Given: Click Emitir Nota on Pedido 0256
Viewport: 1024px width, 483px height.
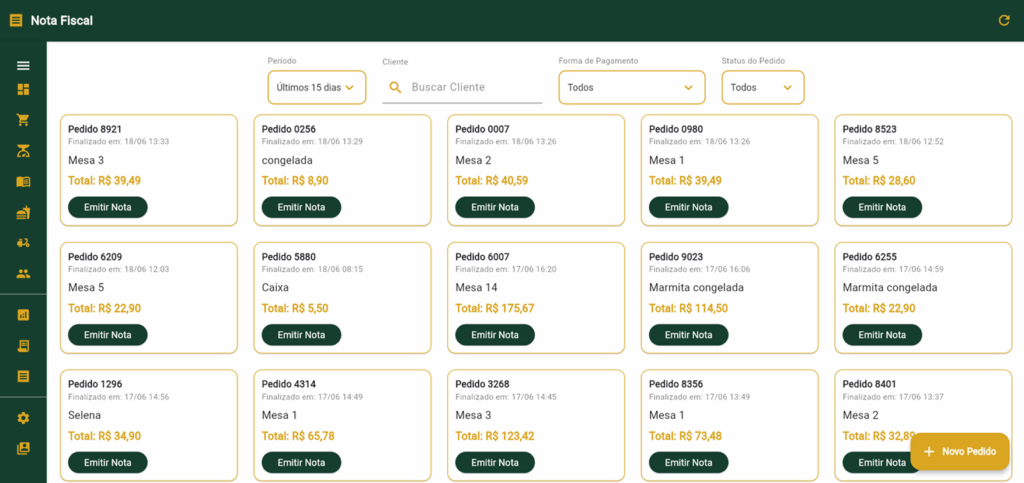Looking at the screenshot, I should 301,207.
